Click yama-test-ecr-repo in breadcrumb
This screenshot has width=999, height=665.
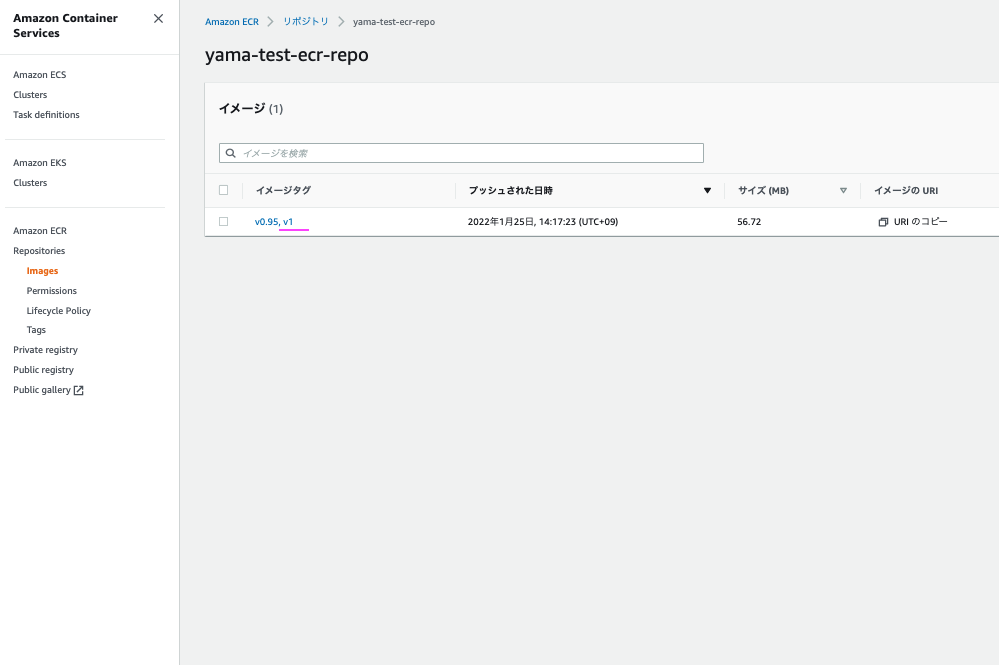click(x=394, y=22)
